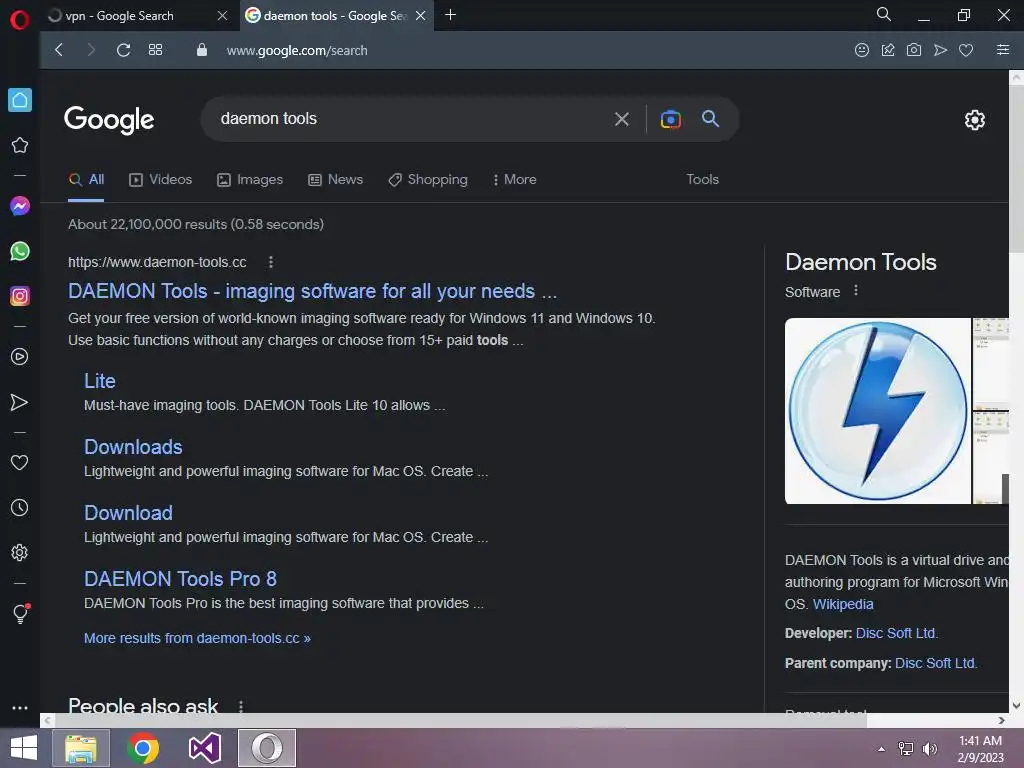Submit search with magnifier button
The height and width of the screenshot is (768, 1024).
711,119
